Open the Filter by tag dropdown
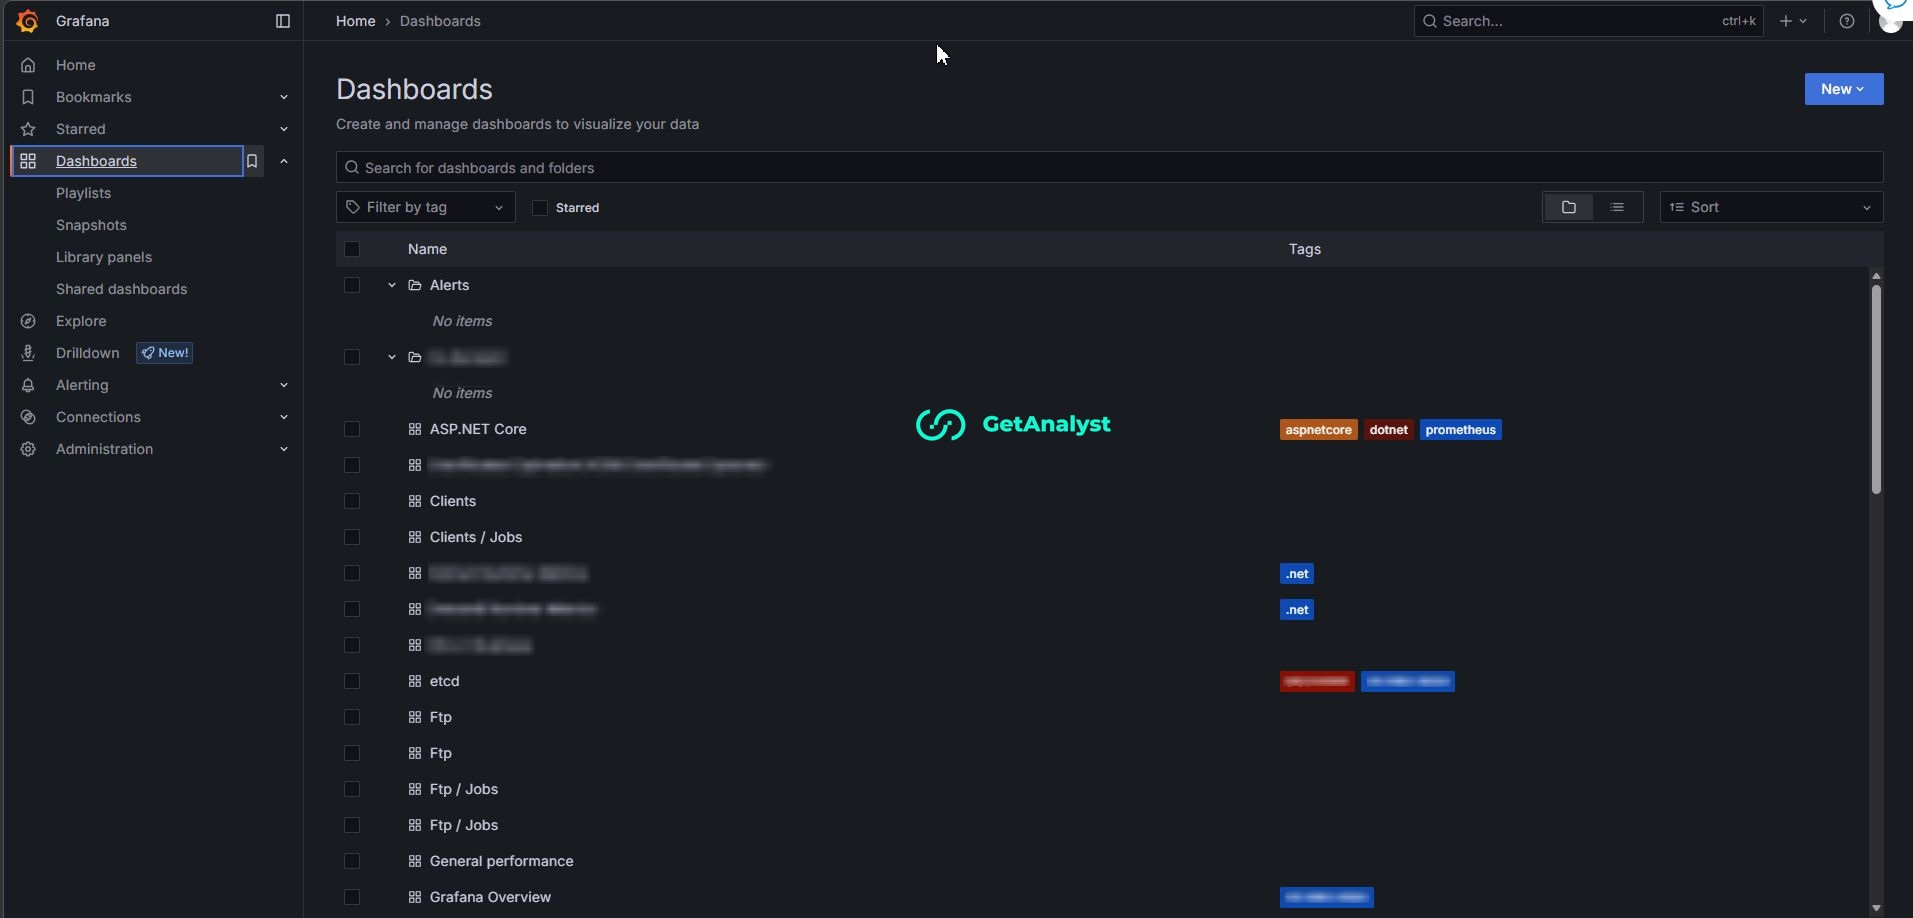This screenshot has width=1913, height=918. 426,207
